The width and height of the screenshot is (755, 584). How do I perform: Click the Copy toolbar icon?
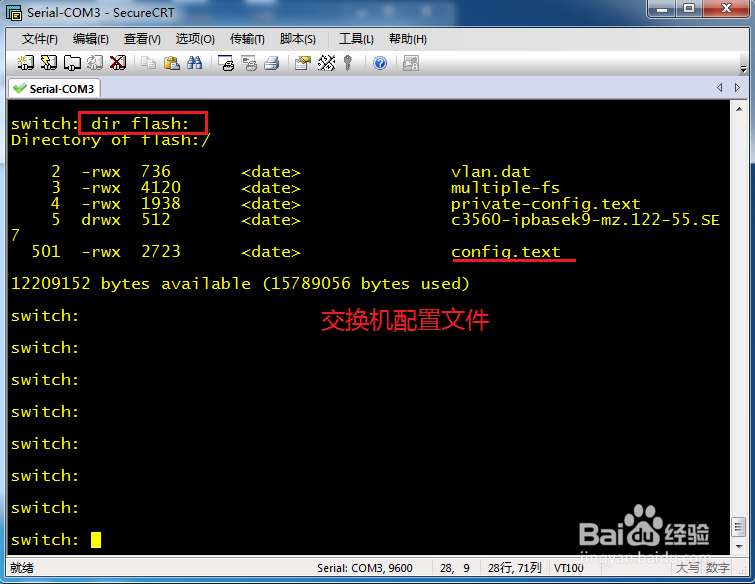click(x=148, y=63)
